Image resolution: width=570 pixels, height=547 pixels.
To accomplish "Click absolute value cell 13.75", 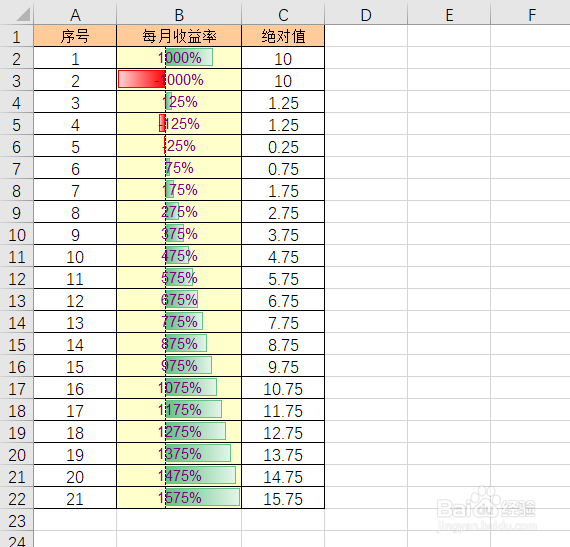I will (x=283, y=454).
